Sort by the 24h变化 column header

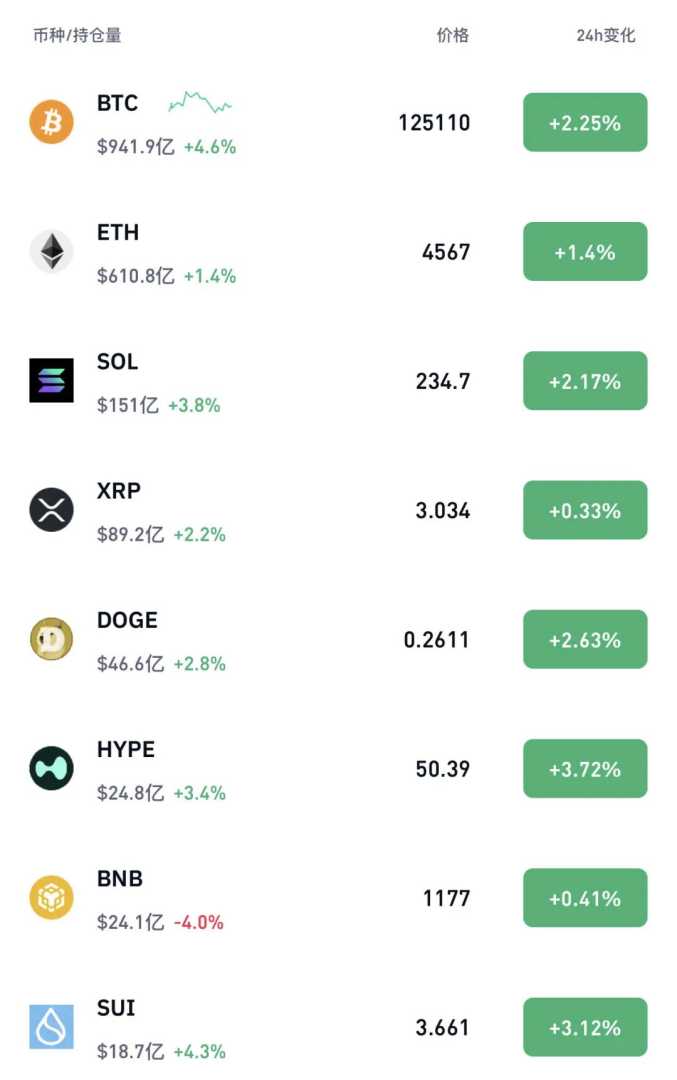tap(605, 36)
